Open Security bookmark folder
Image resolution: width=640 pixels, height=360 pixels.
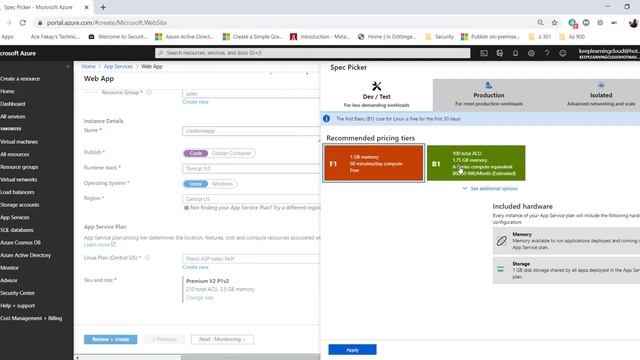[x=439, y=37]
